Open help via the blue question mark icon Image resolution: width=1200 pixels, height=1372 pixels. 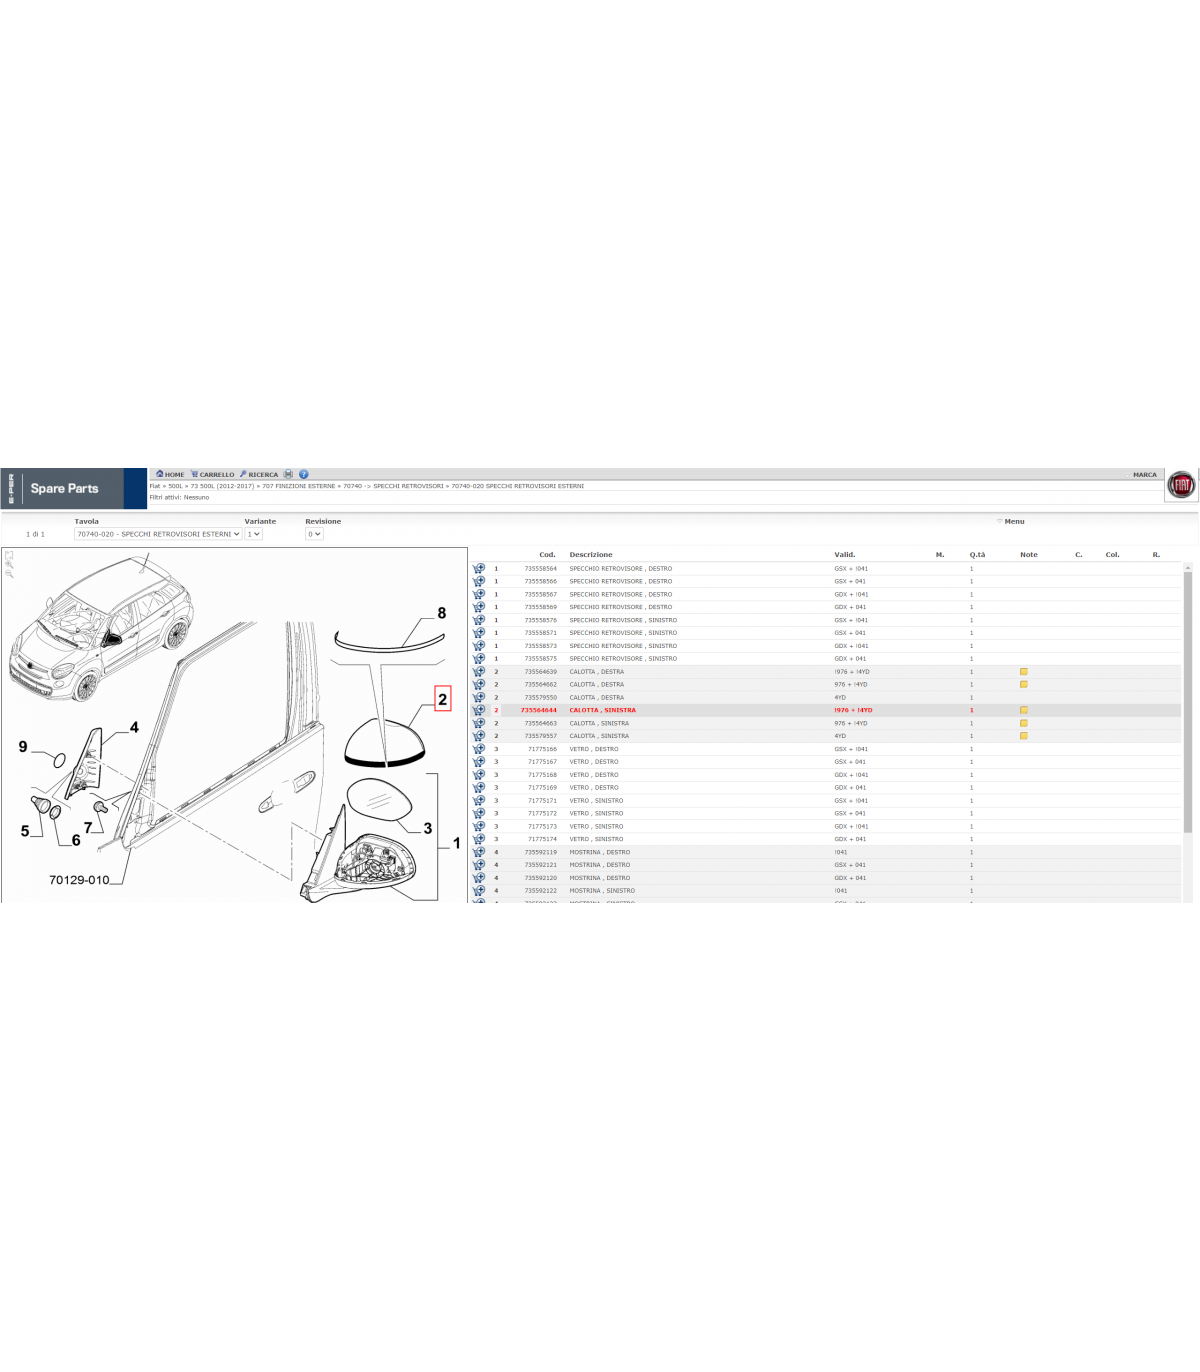click(303, 474)
